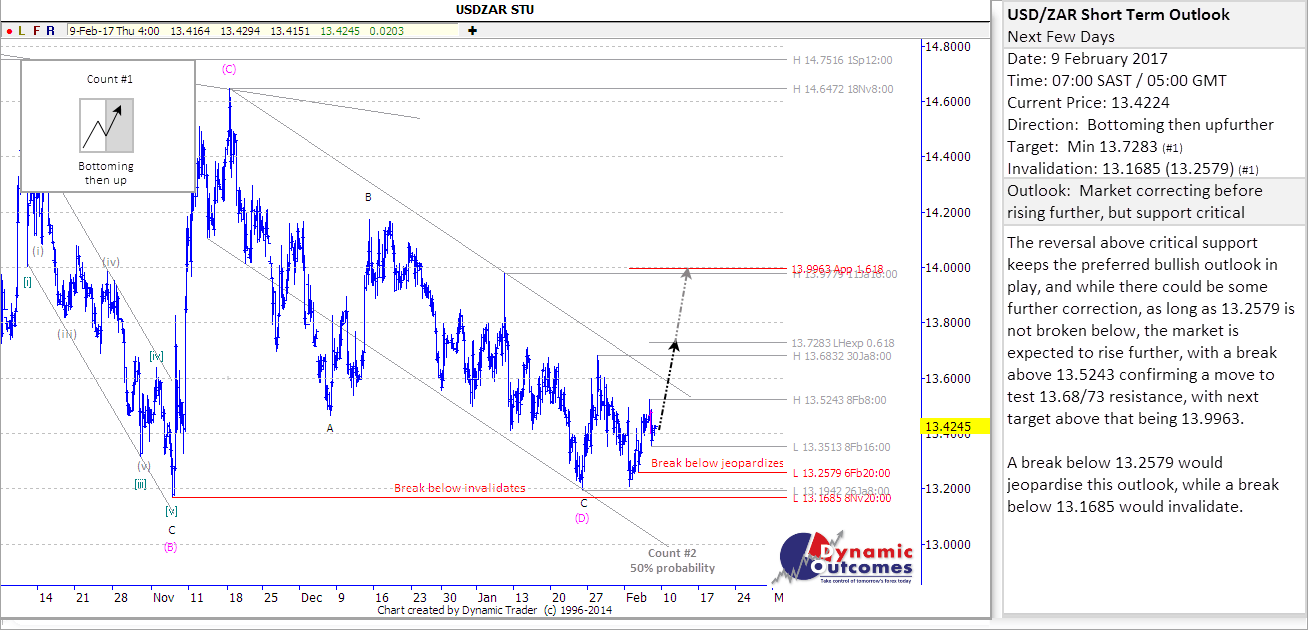Image resolution: width=1308 pixels, height=630 pixels.
Task: Click the Dynamic Outcomes logo
Action: (843, 558)
